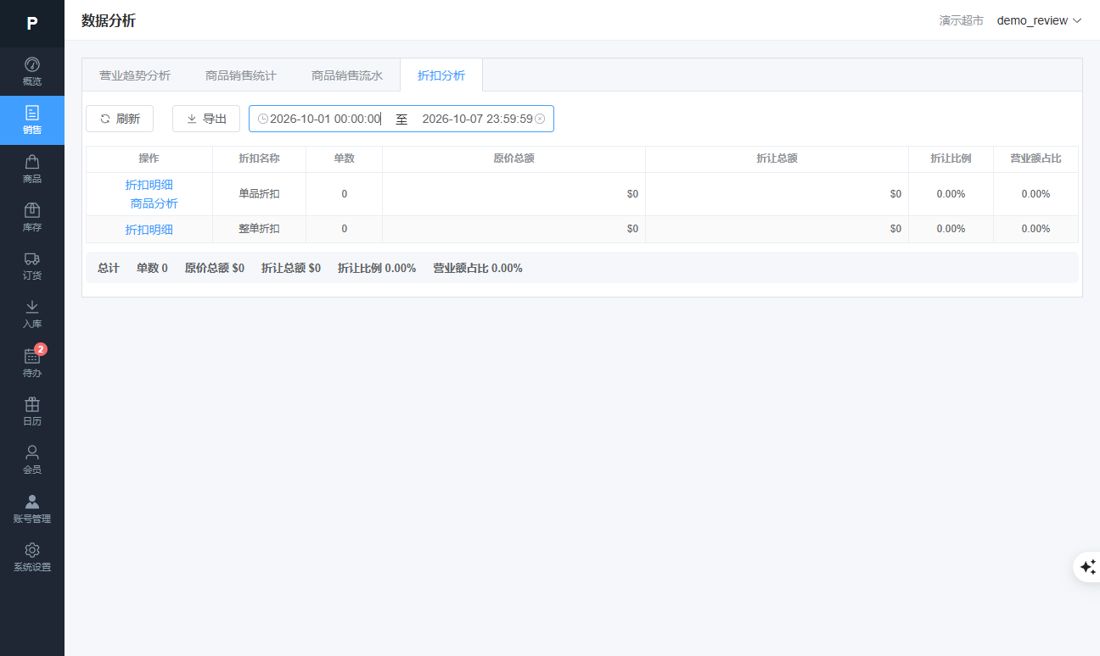This screenshot has width=1100, height=656.
Task: Click the 折让比例 column header
Action: click(x=951, y=159)
